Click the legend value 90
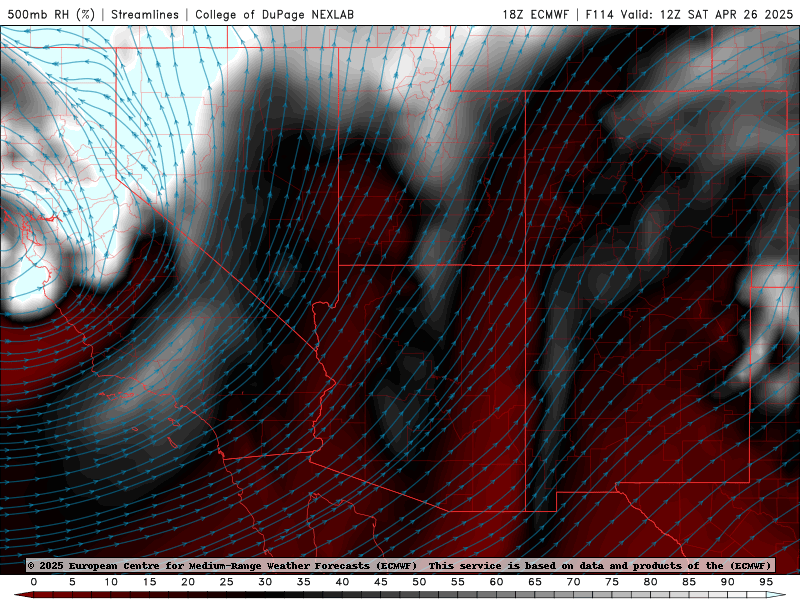The width and height of the screenshot is (800, 600). coord(727,582)
